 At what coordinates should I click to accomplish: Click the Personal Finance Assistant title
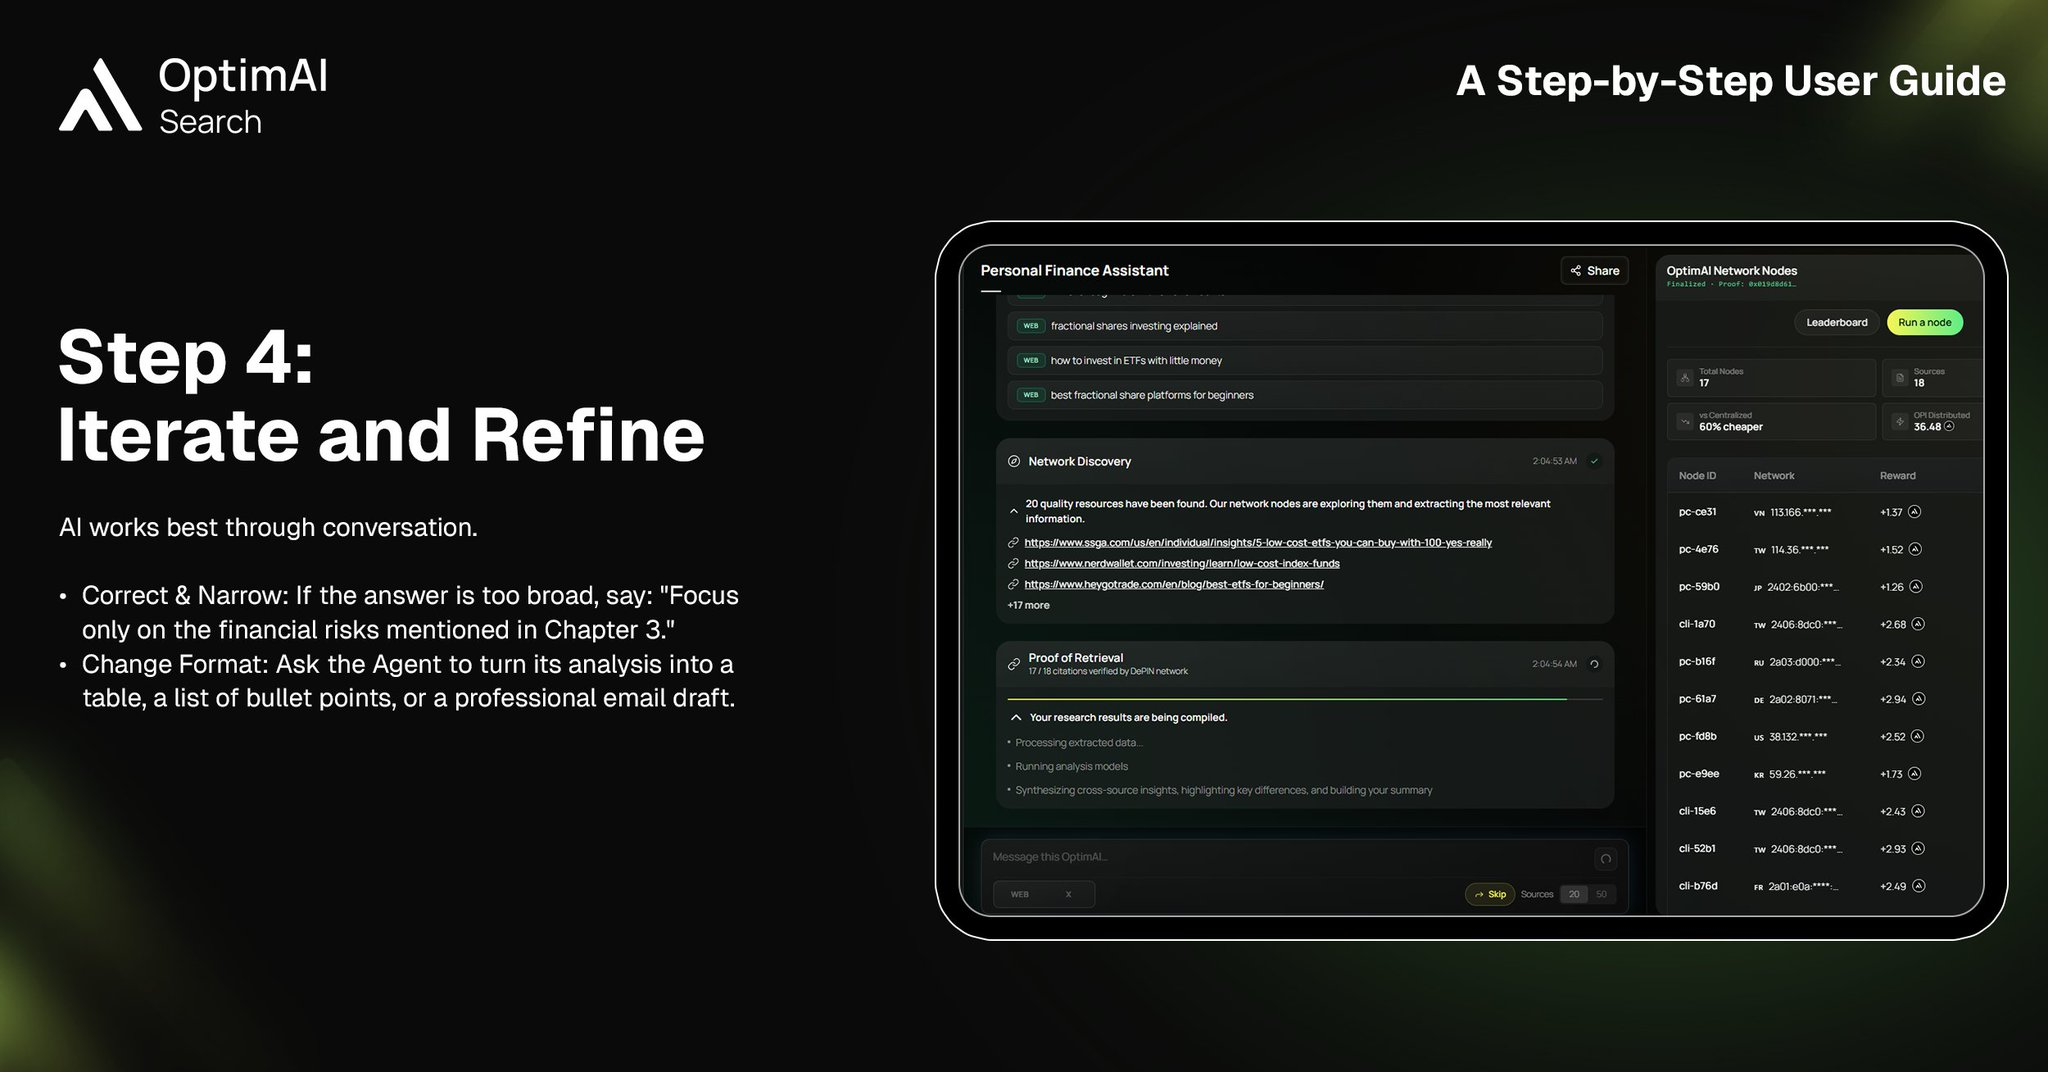tap(1074, 271)
